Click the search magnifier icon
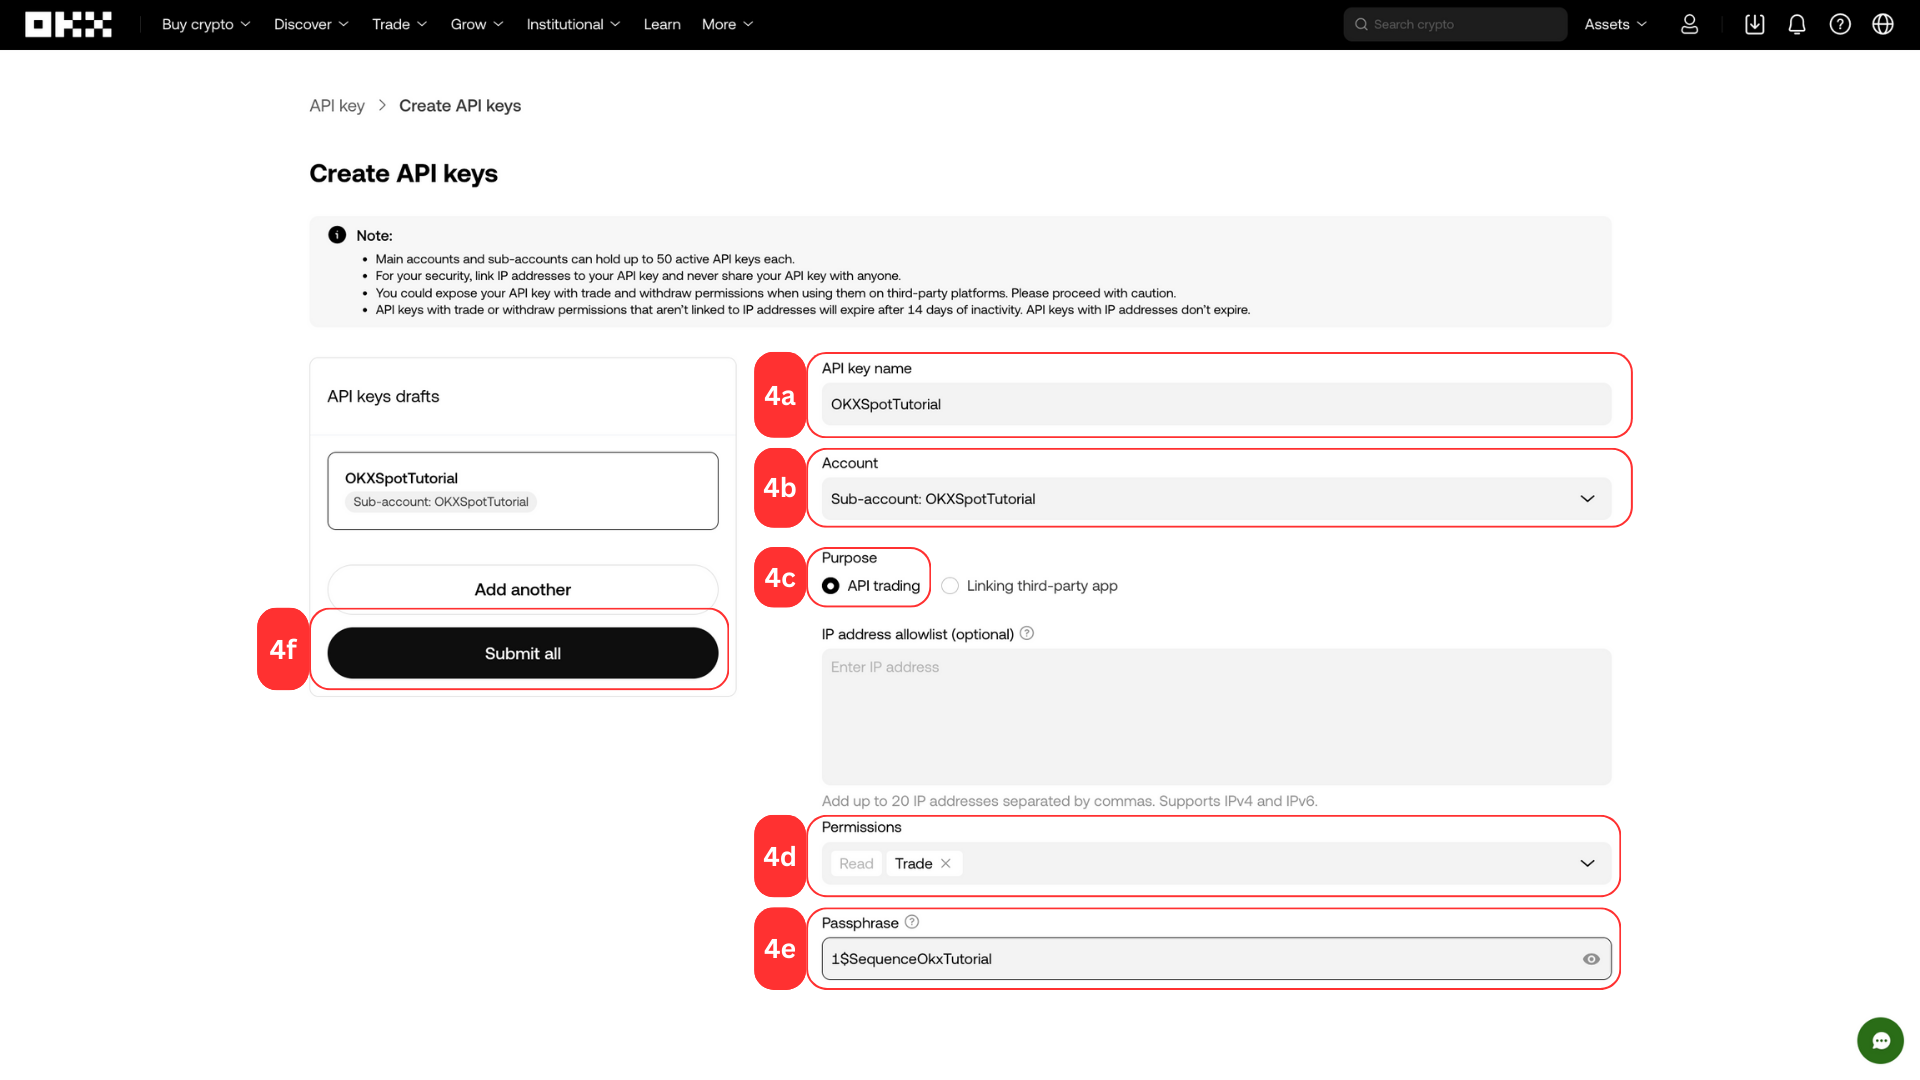 tap(1361, 24)
